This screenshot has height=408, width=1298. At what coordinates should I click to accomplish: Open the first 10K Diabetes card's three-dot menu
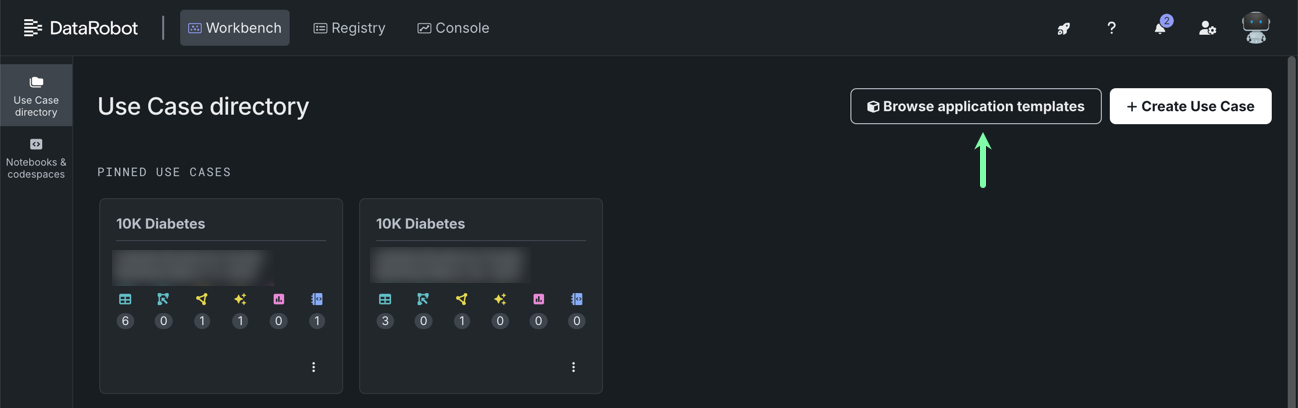pyautogui.click(x=313, y=367)
